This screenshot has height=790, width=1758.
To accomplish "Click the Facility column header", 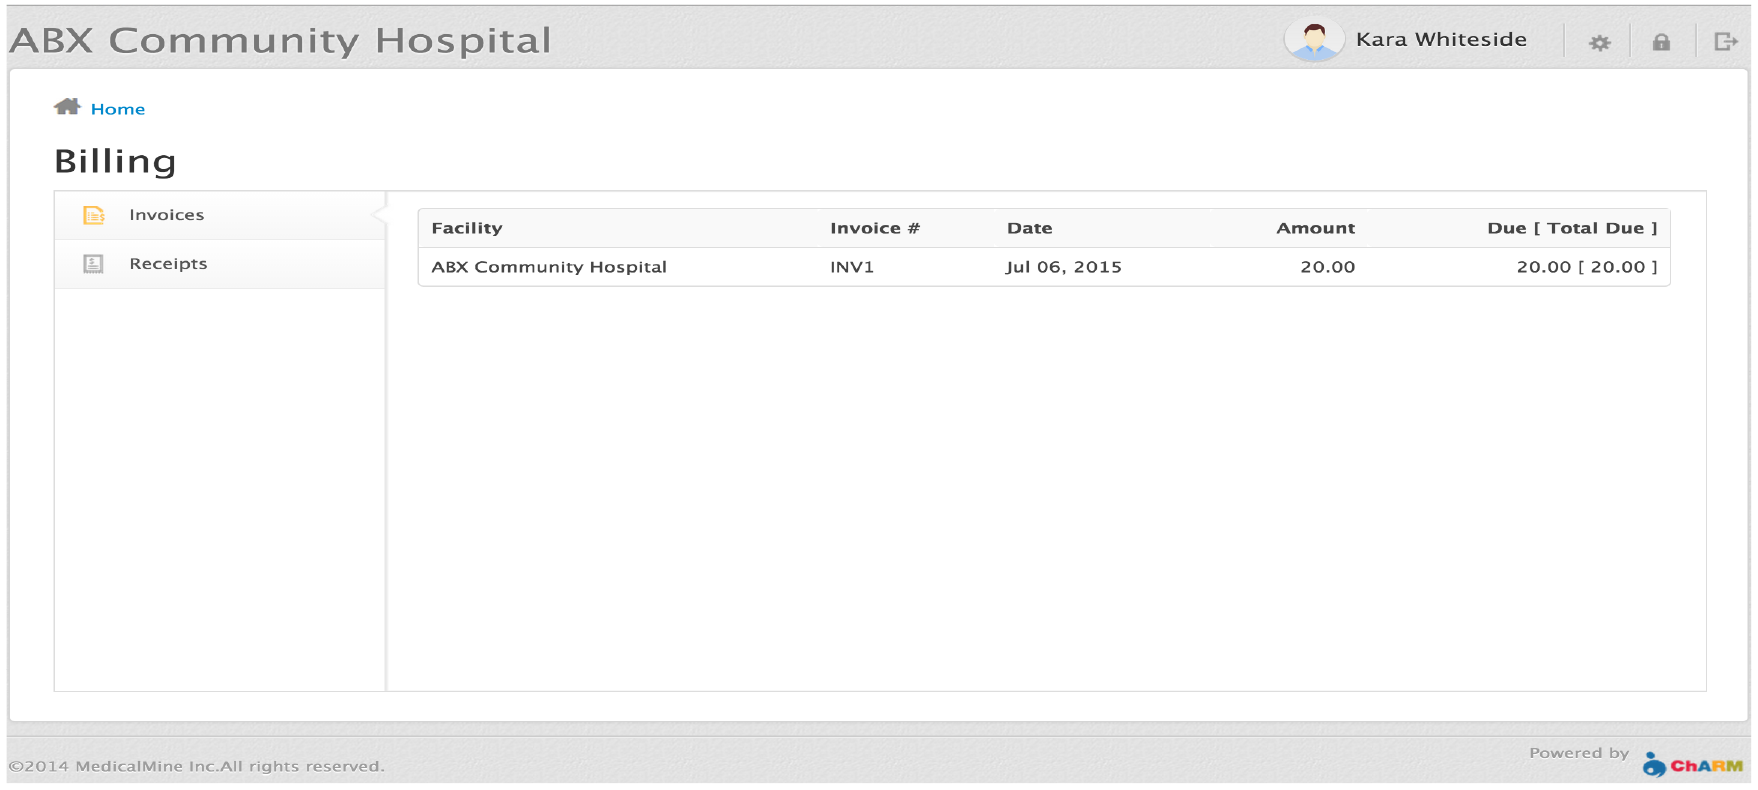I will click(x=467, y=228).
